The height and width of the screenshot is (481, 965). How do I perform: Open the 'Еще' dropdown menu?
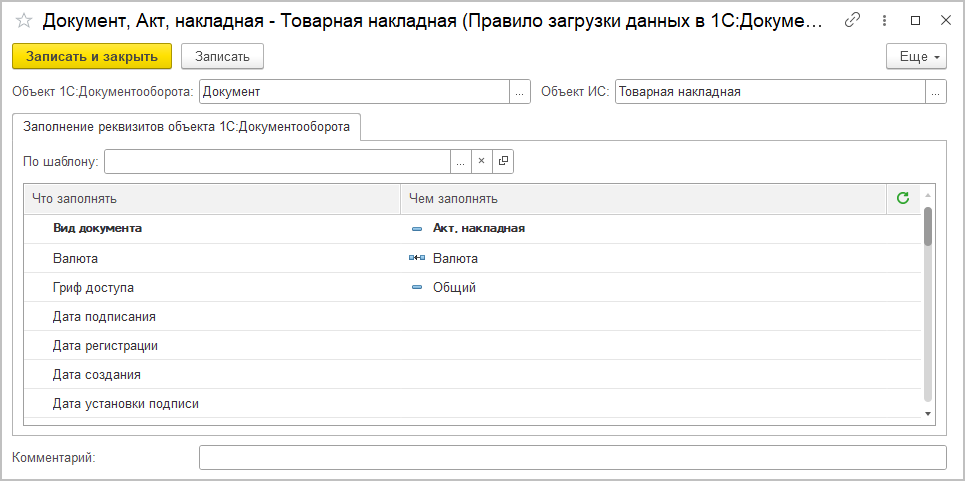pyautogui.click(x=916, y=57)
